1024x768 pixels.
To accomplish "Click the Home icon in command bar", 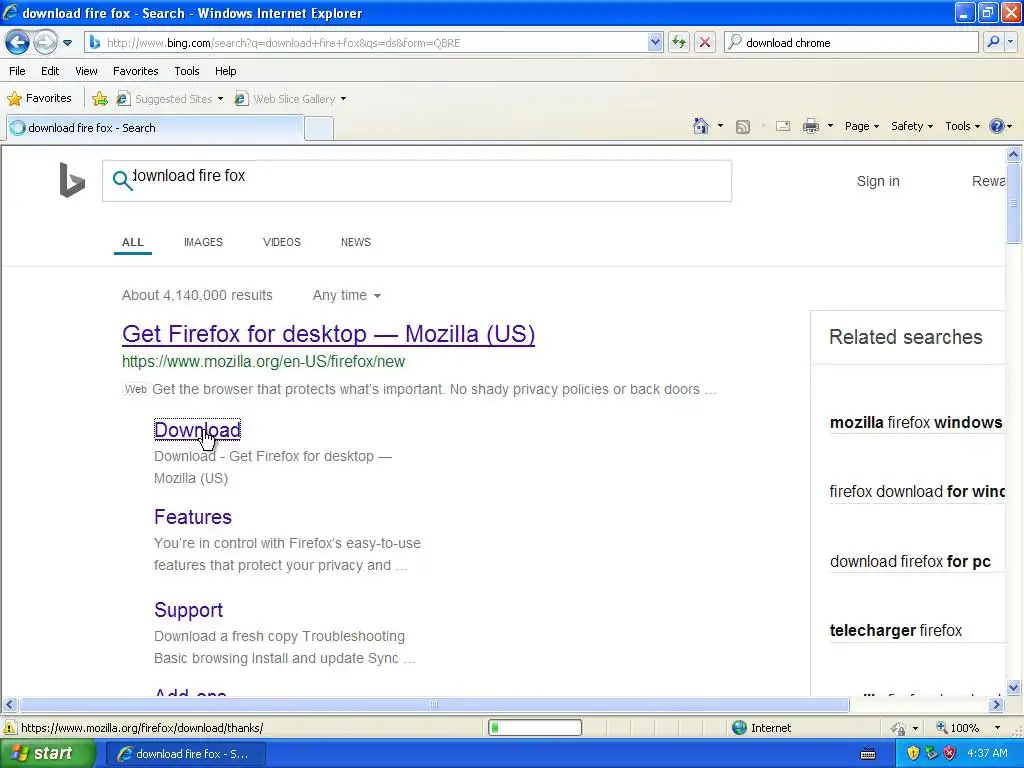I will (x=701, y=126).
